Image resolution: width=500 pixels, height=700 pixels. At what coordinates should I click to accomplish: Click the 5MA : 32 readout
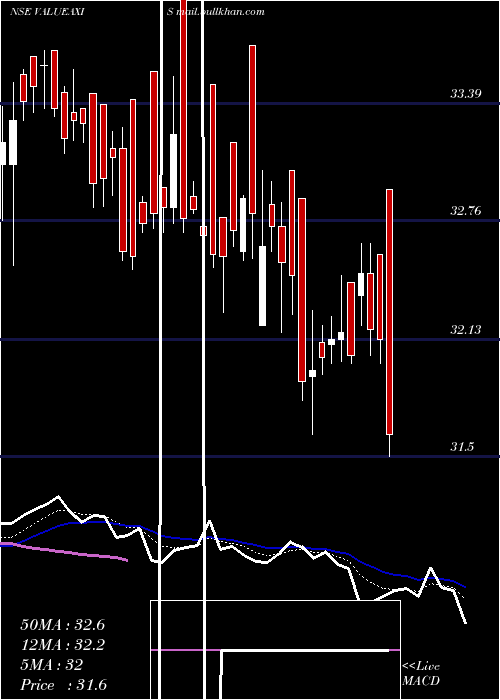[x=52, y=665]
